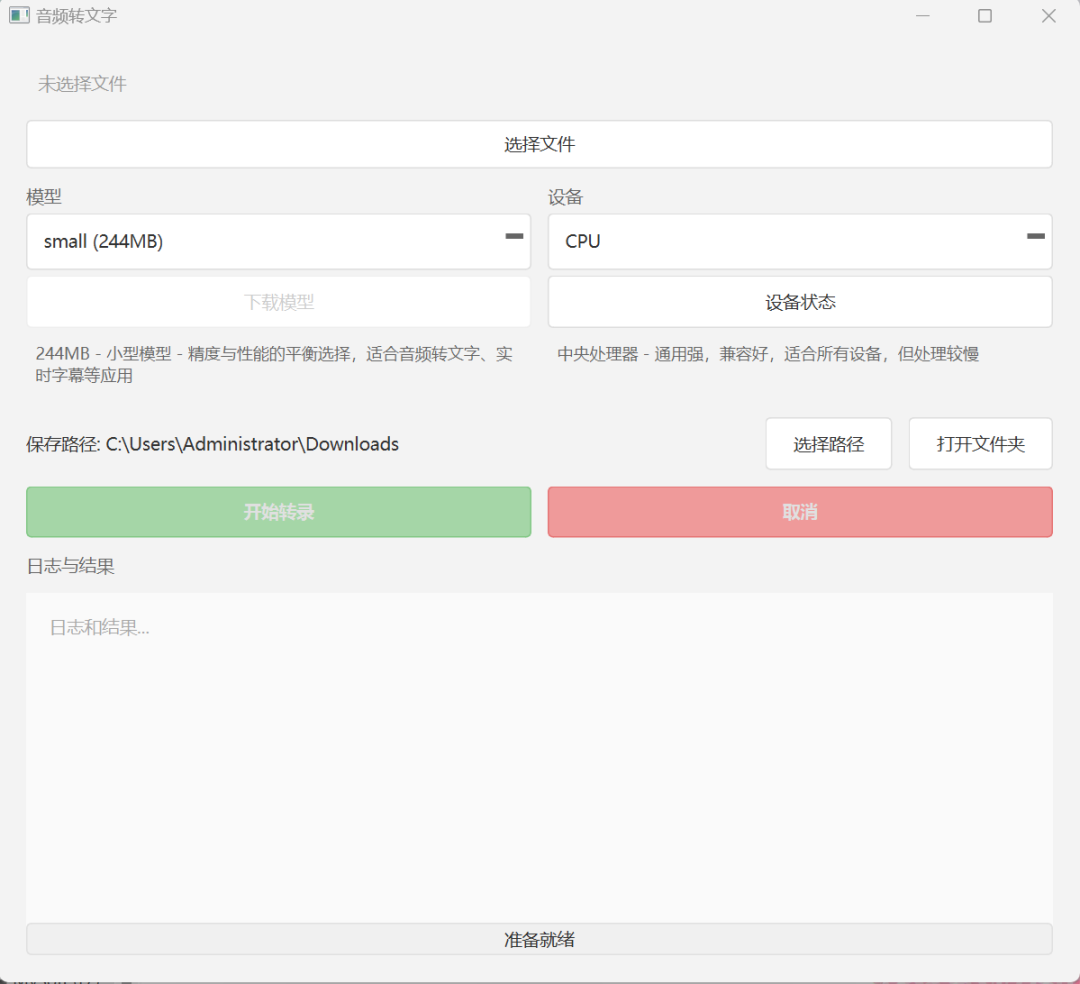Open the 设备 dropdown showing CPU
The height and width of the screenshot is (984, 1080).
click(x=800, y=241)
